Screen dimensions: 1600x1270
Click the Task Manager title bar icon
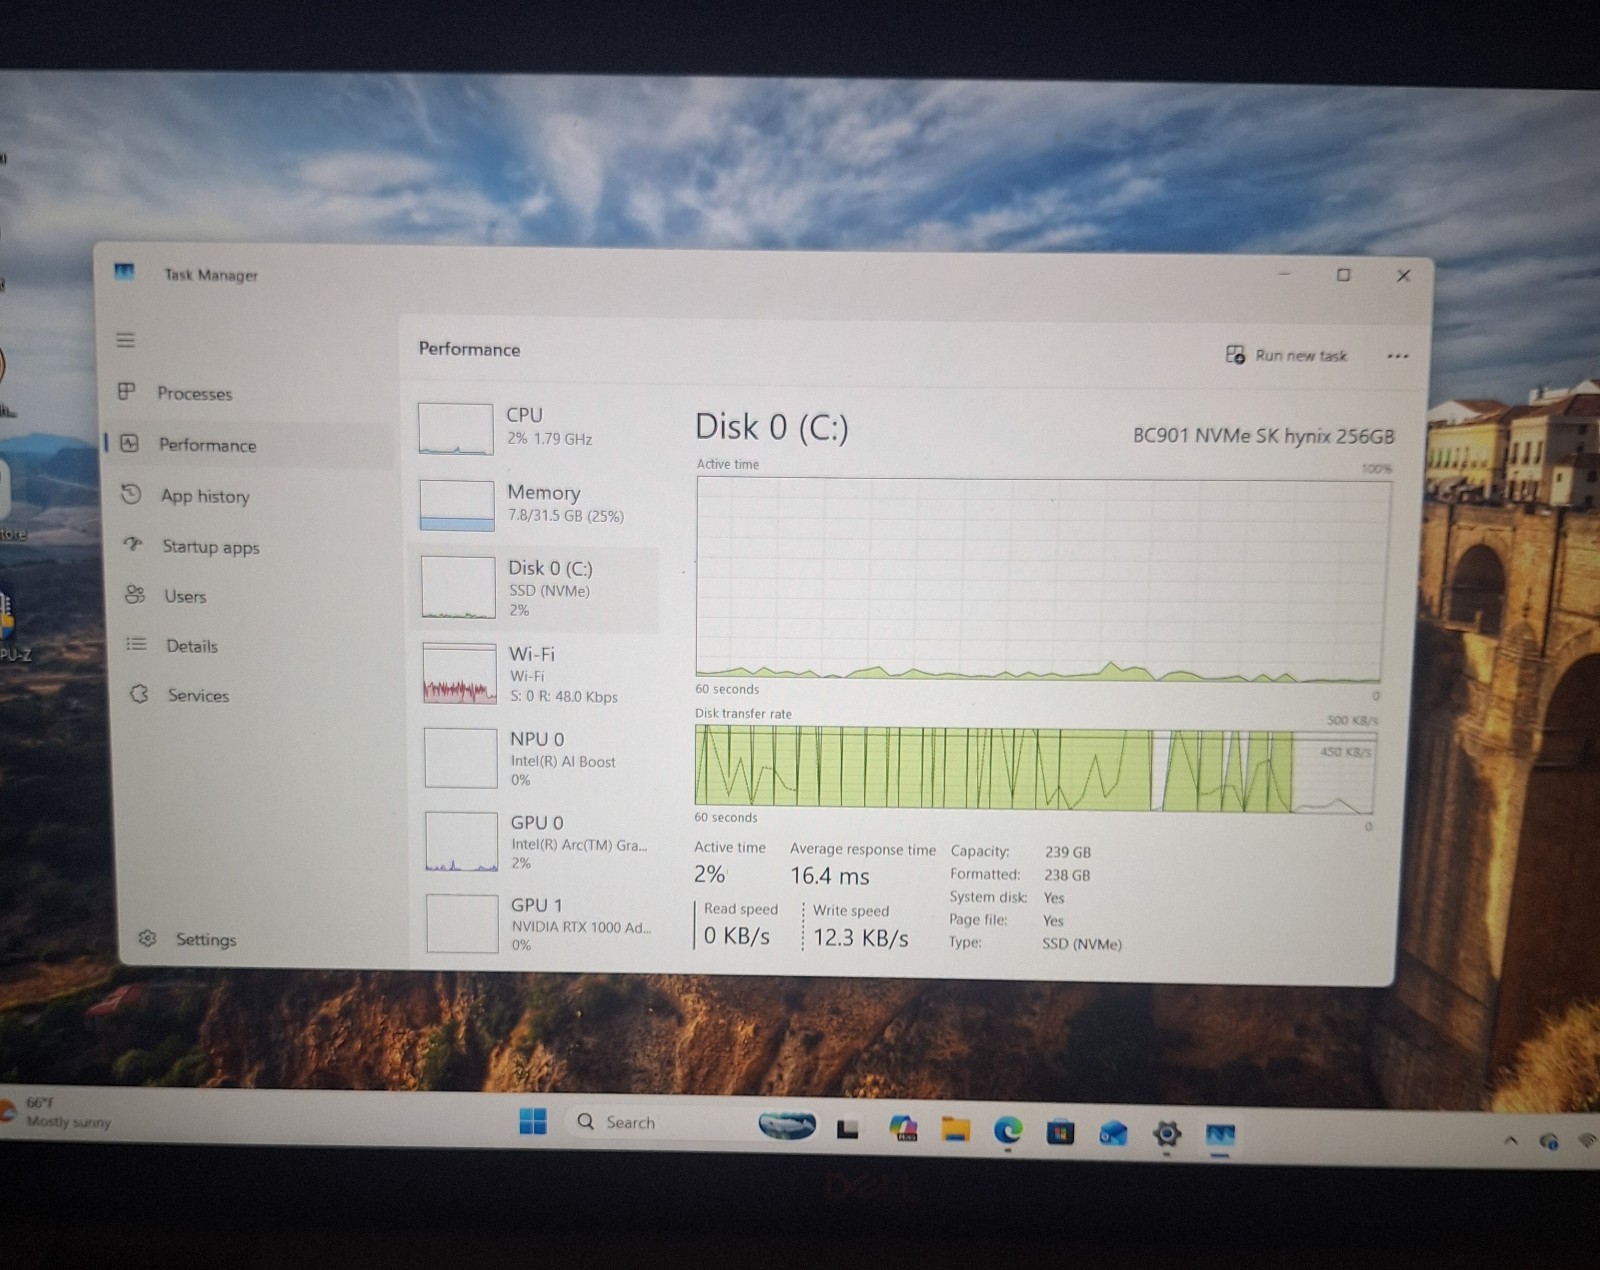[x=124, y=272]
